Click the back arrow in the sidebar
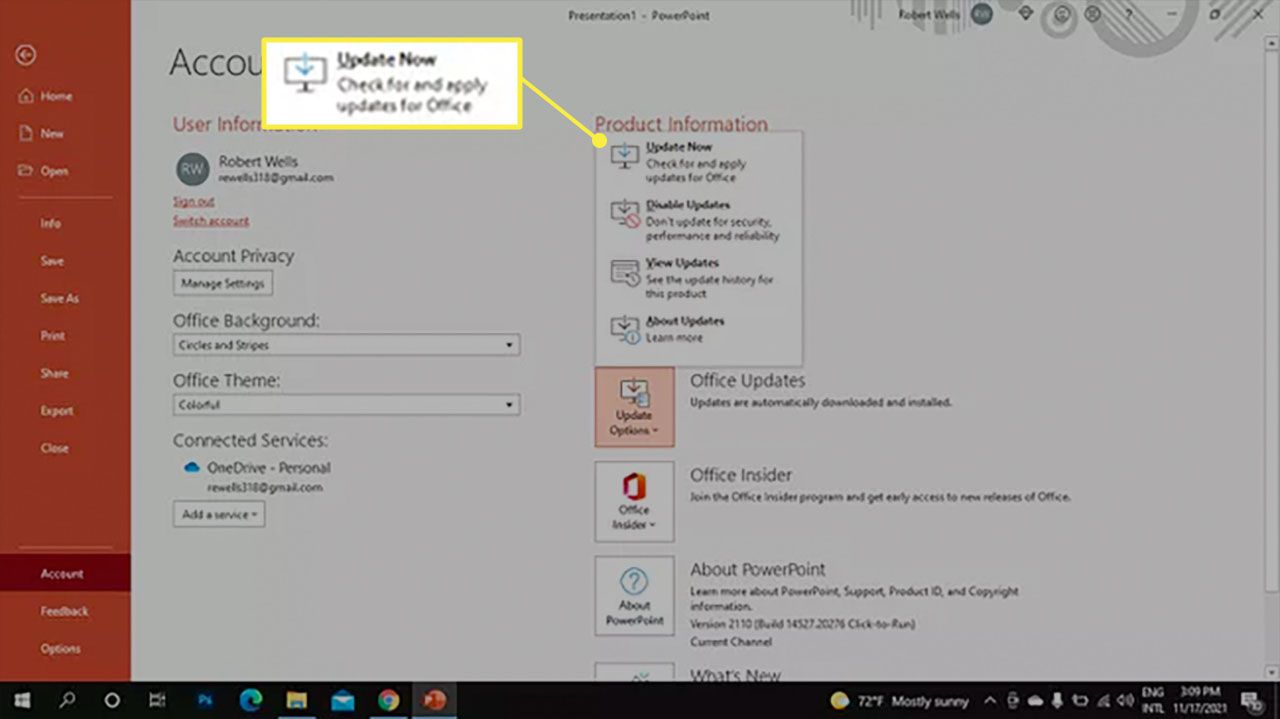 click(26, 55)
